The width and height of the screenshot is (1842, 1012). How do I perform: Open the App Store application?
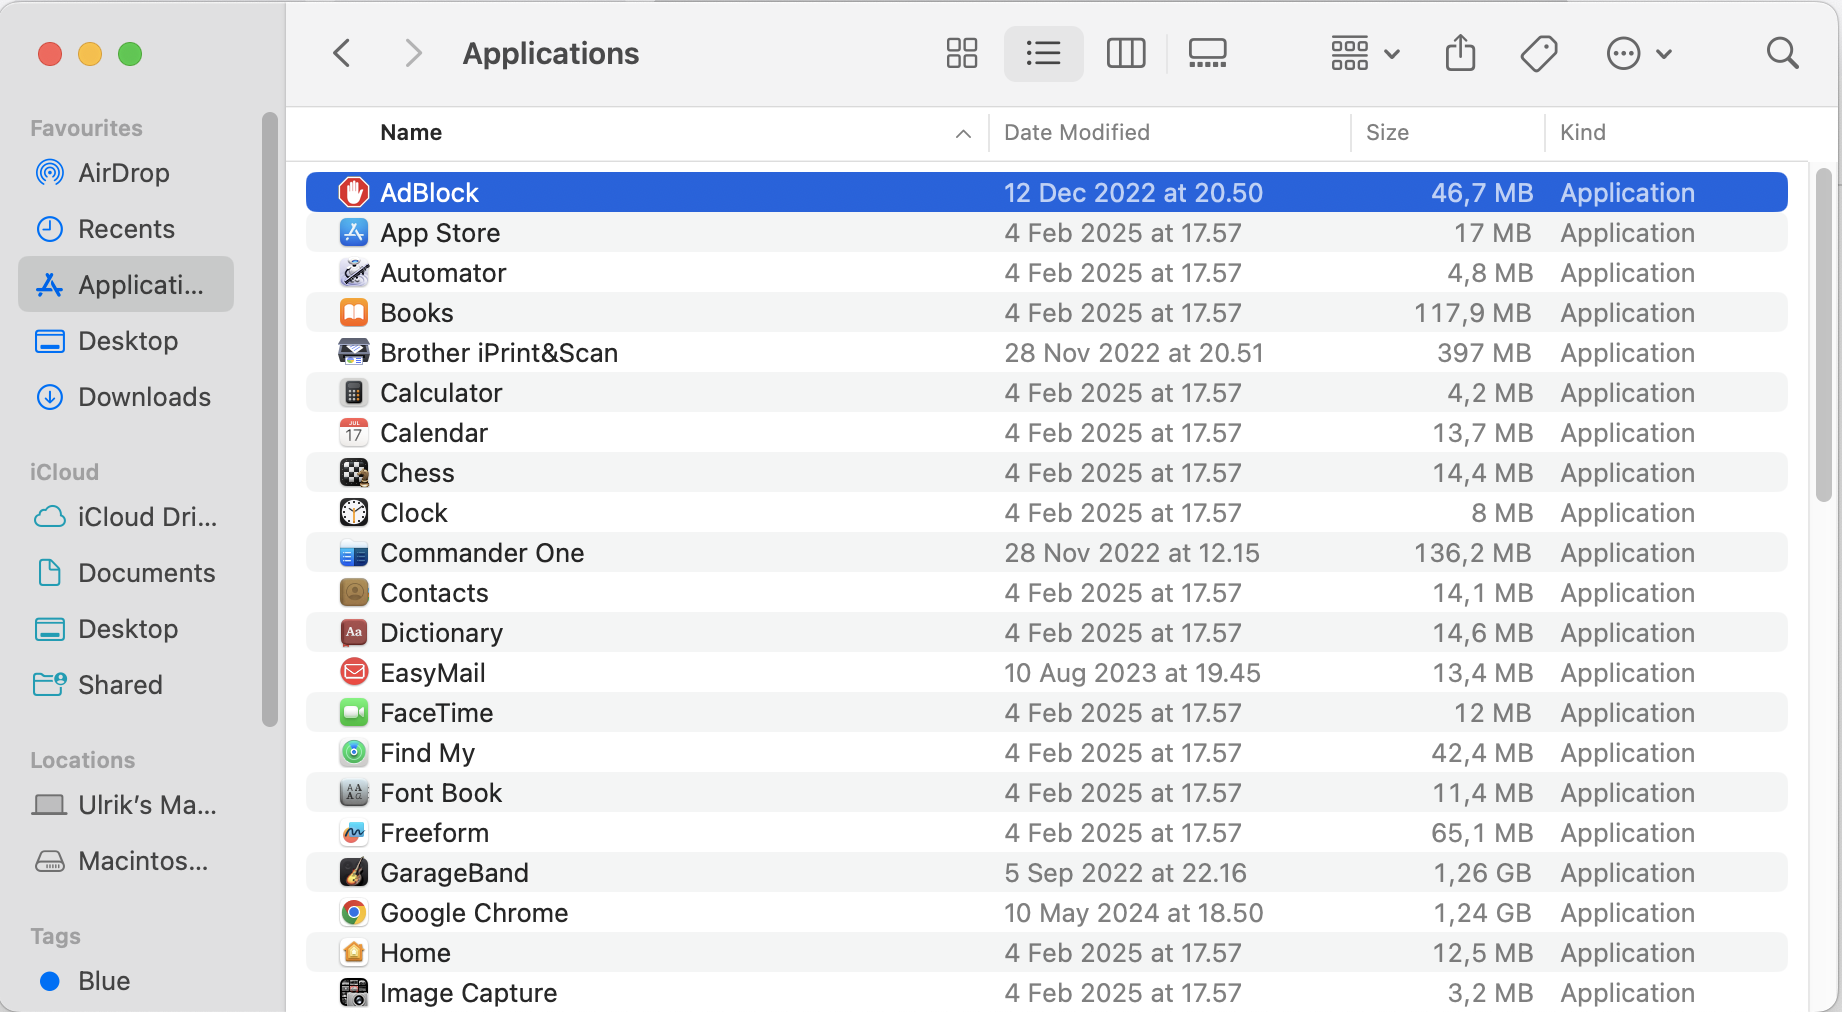[x=440, y=232]
